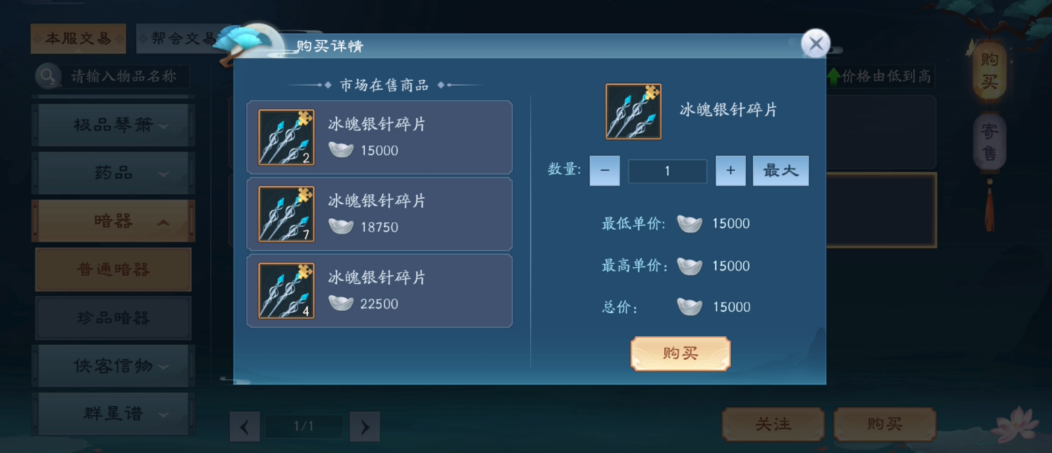Expand the 极品琴箫 category
The image size is (1052, 453).
point(113,125)
